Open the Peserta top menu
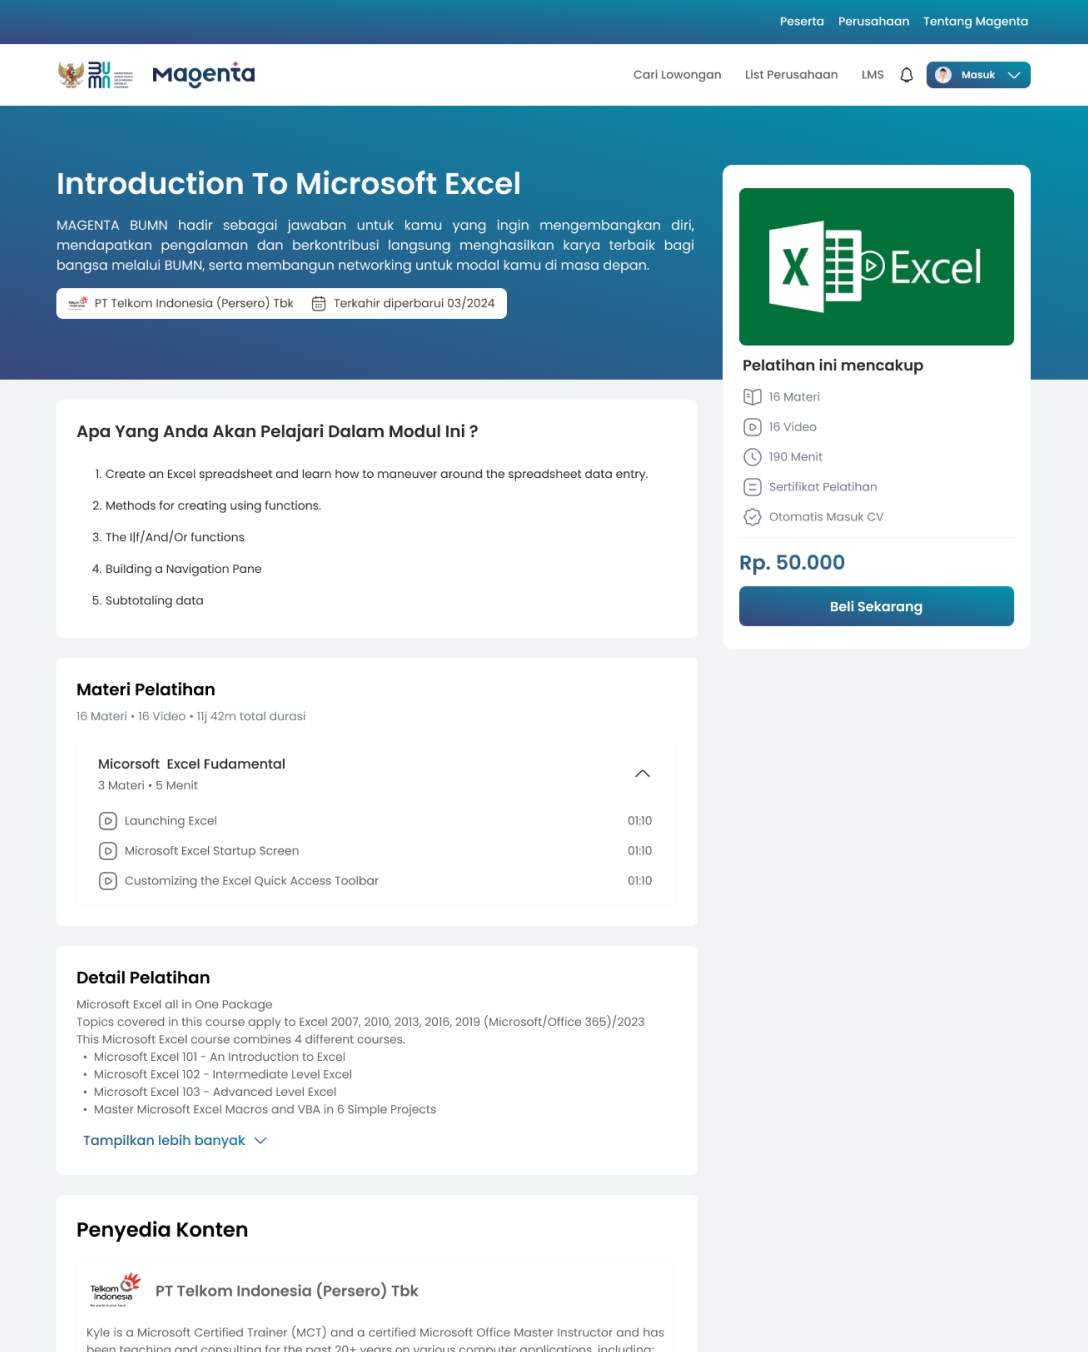The image size is (1088, 1352). (x=802, y=21)
